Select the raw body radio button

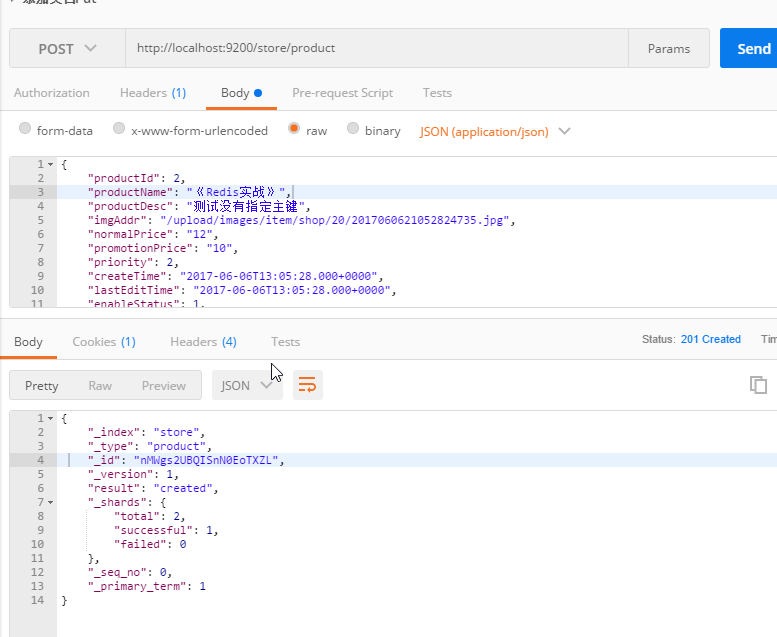pos(294,129)
